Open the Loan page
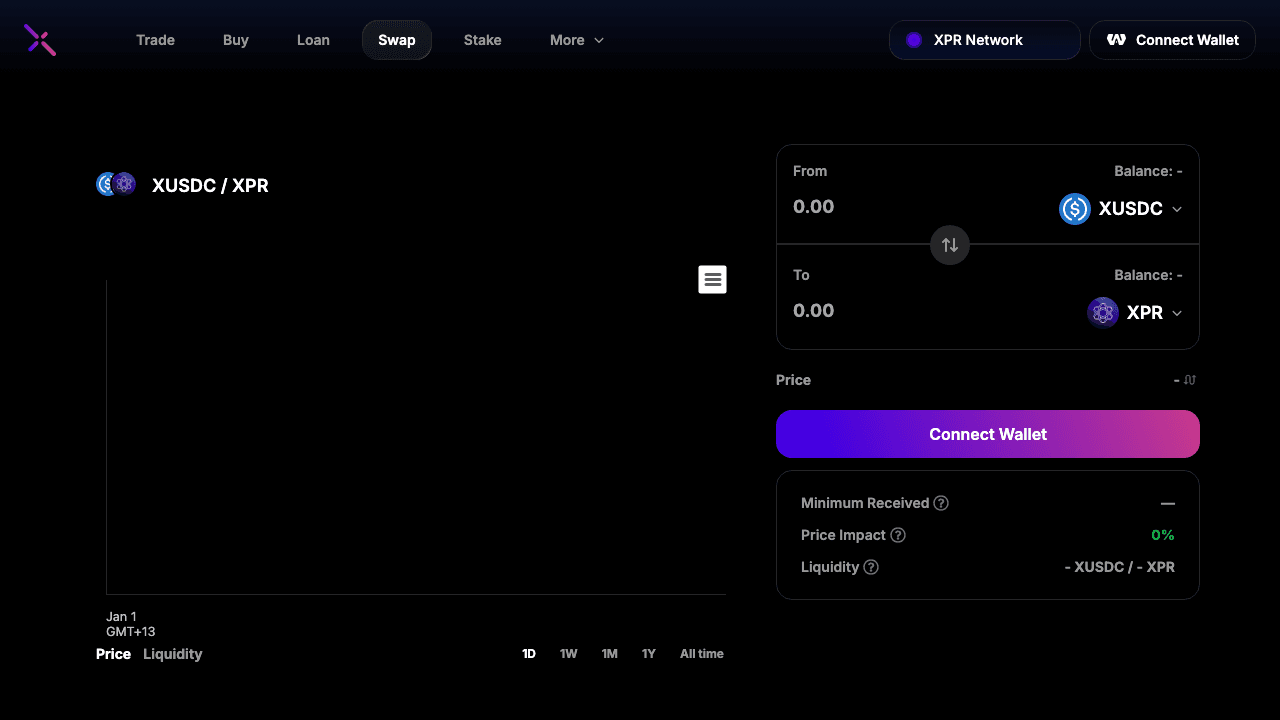Viewport: 1280px width, 720px height. [x=313, y=40]
